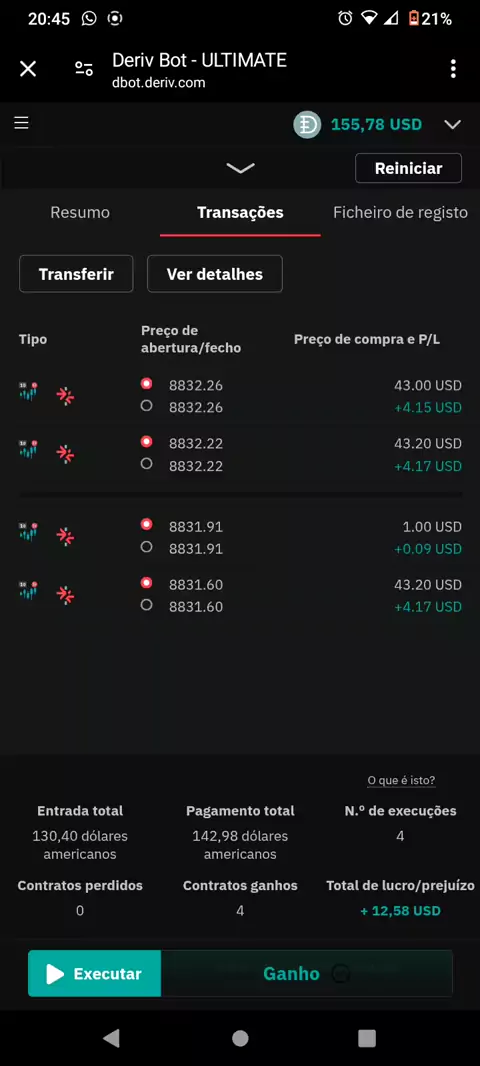Click the red contract type icon for 8832.22
The height and width of the screenshot is (1066, 480).
(65, 453)
